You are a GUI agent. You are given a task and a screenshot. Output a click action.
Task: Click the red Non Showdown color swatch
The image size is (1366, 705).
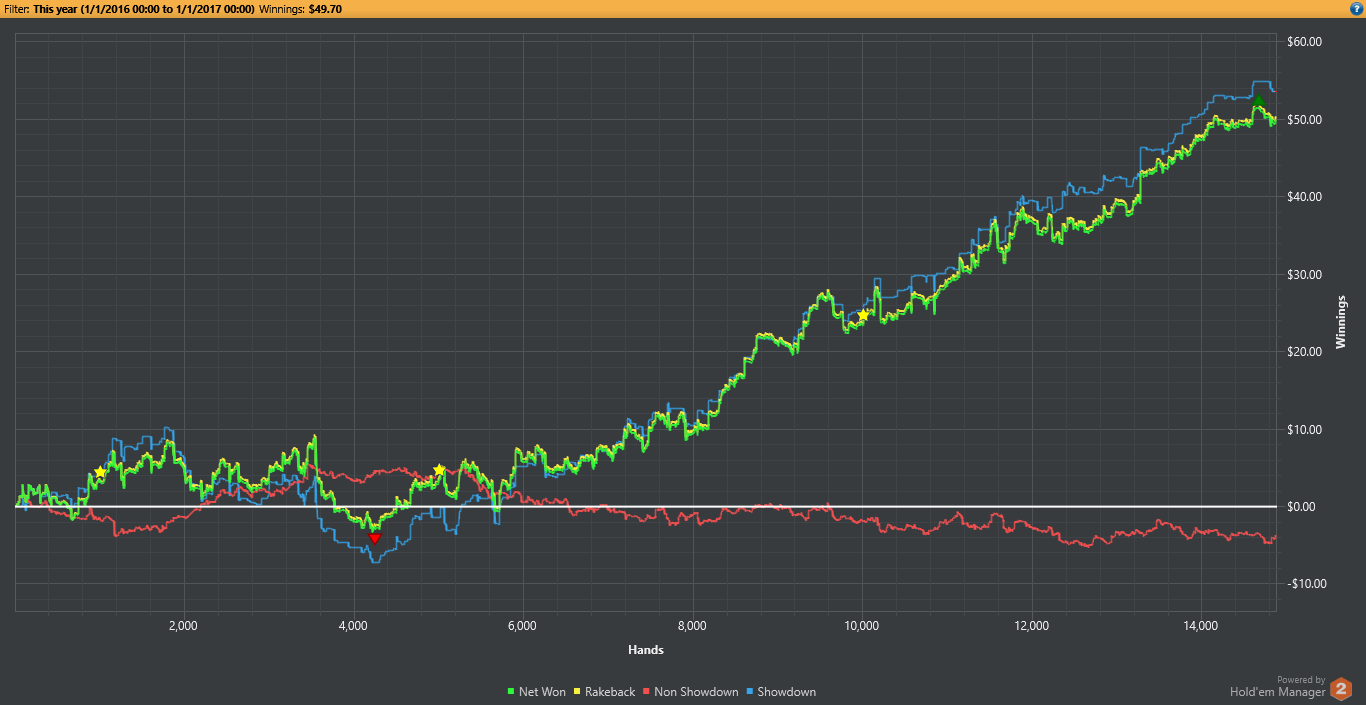click(647, 692)
